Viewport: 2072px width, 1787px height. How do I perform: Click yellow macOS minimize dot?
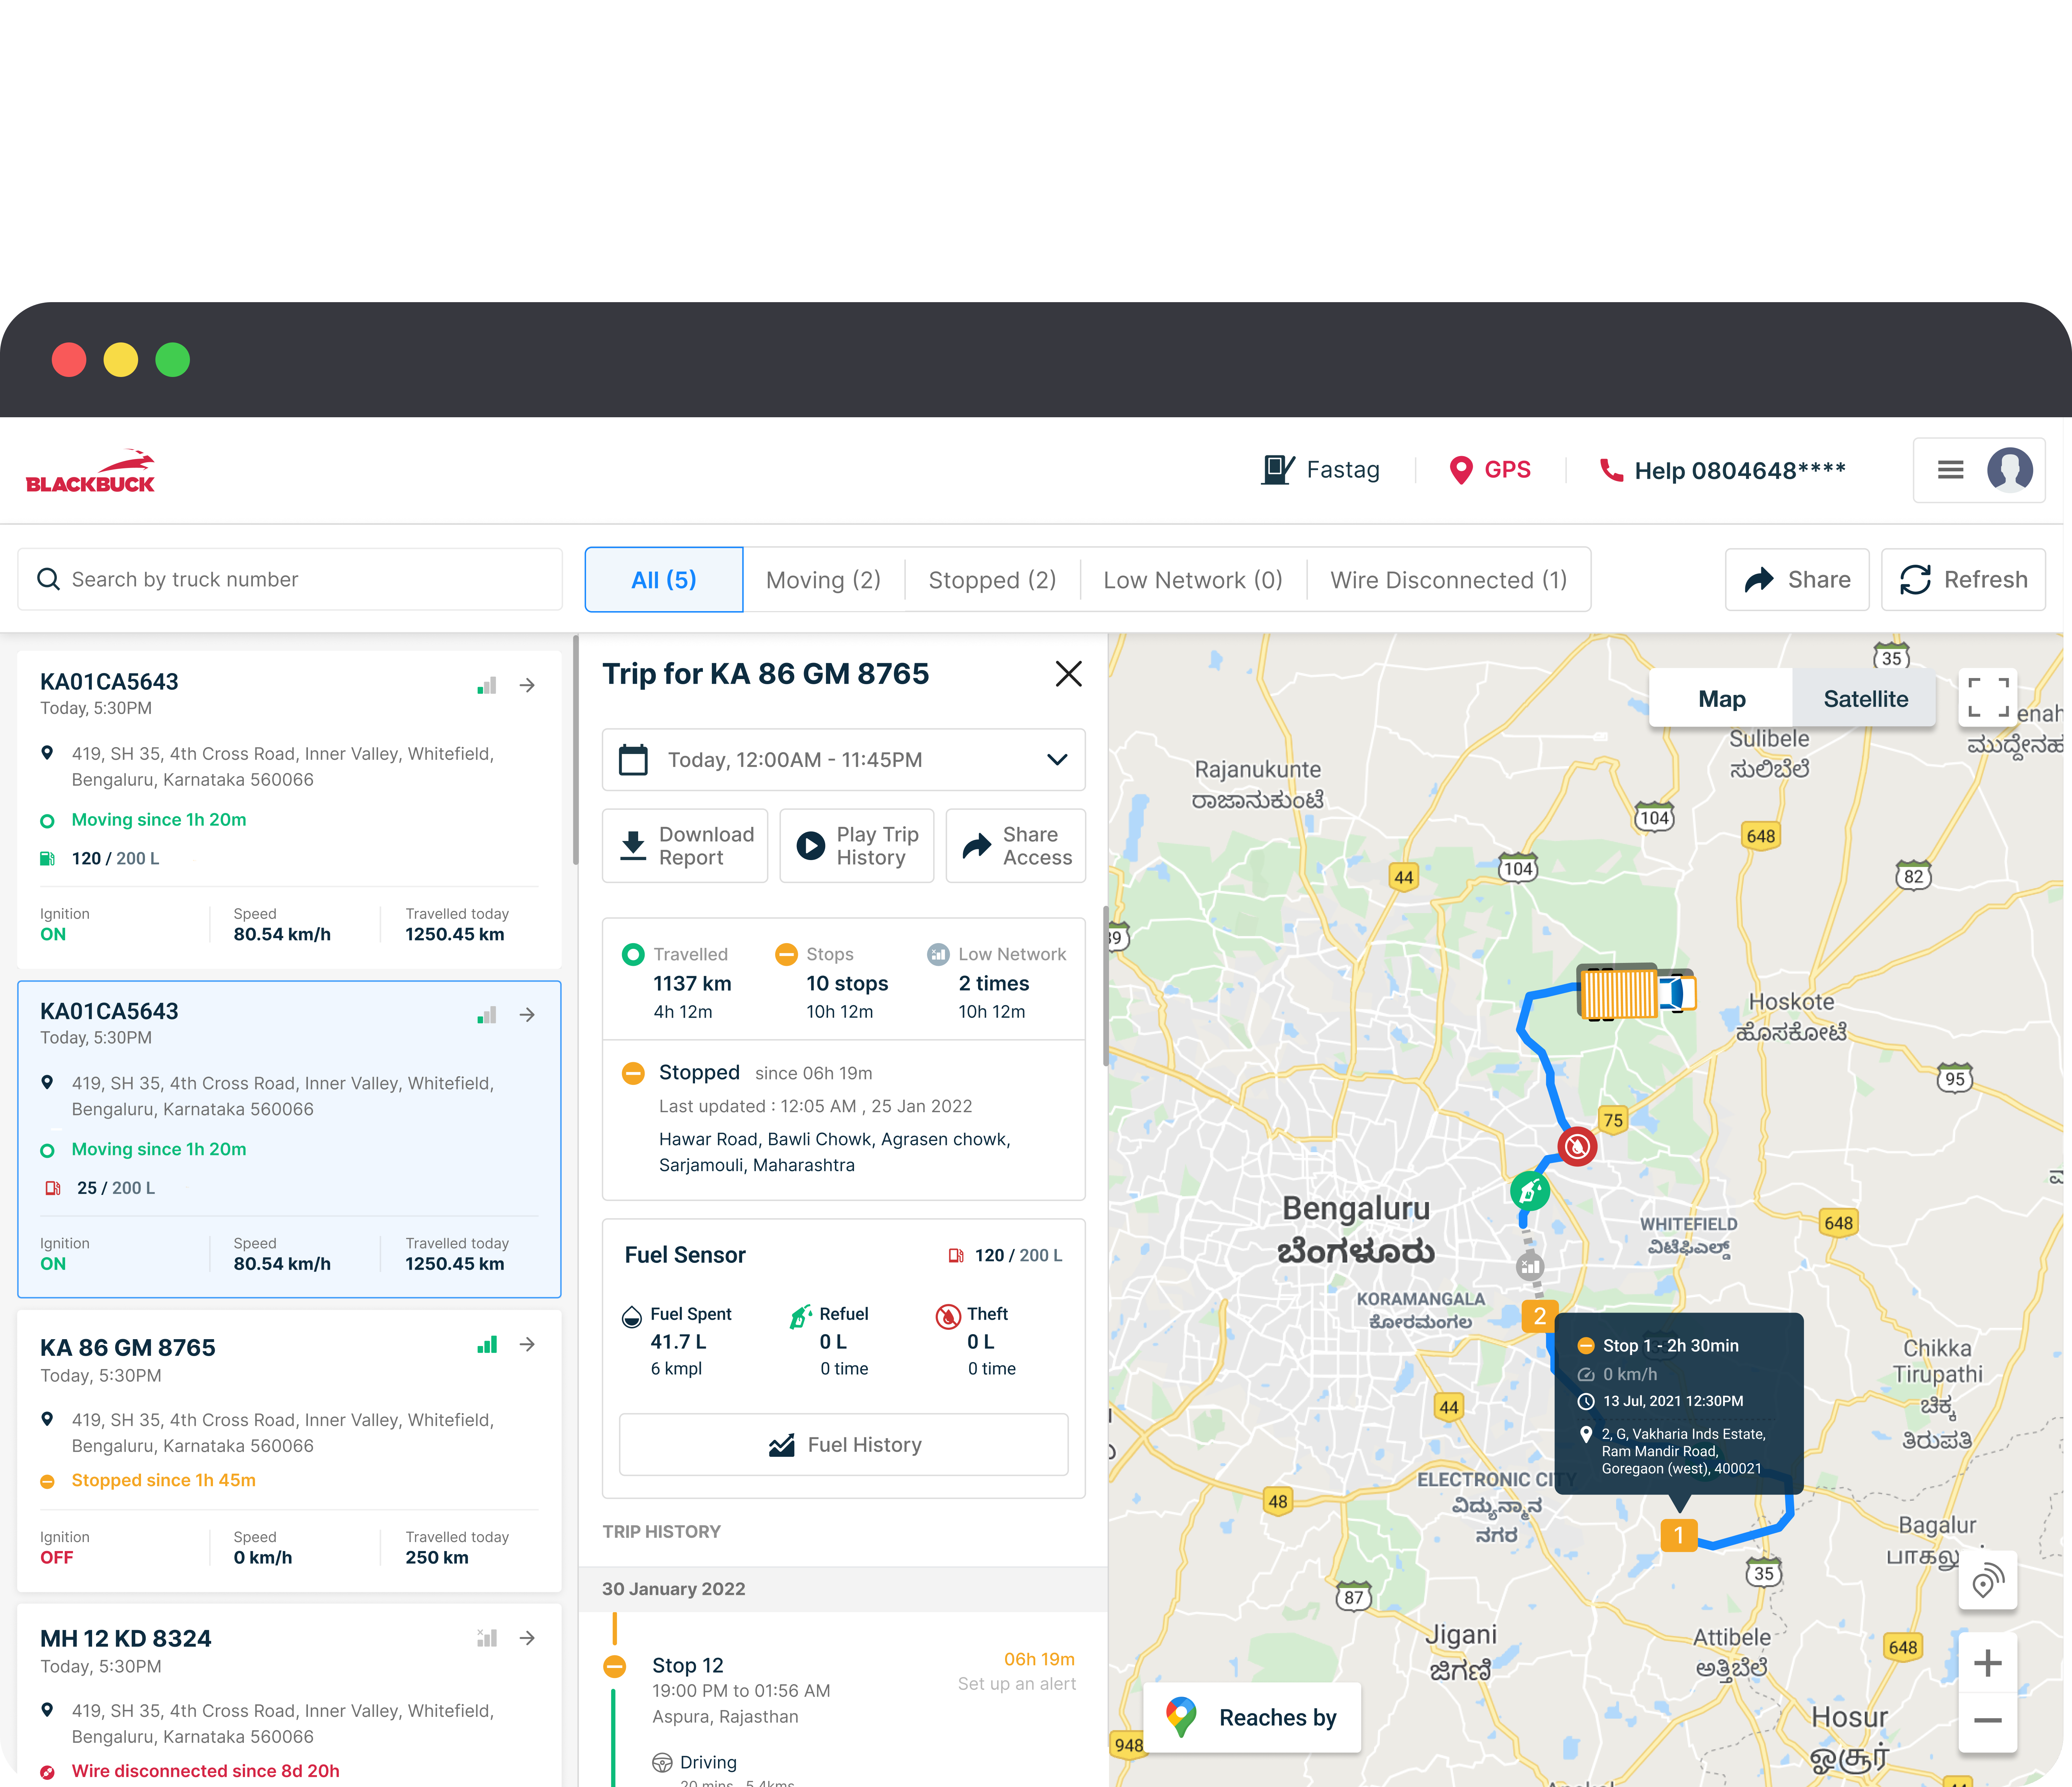121,360
